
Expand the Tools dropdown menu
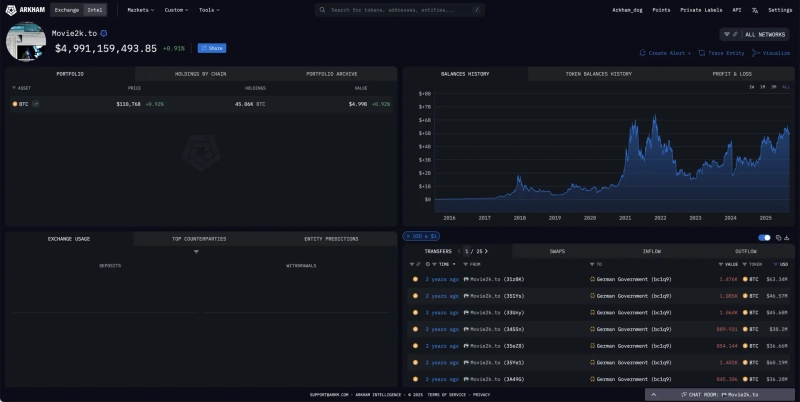208,10
